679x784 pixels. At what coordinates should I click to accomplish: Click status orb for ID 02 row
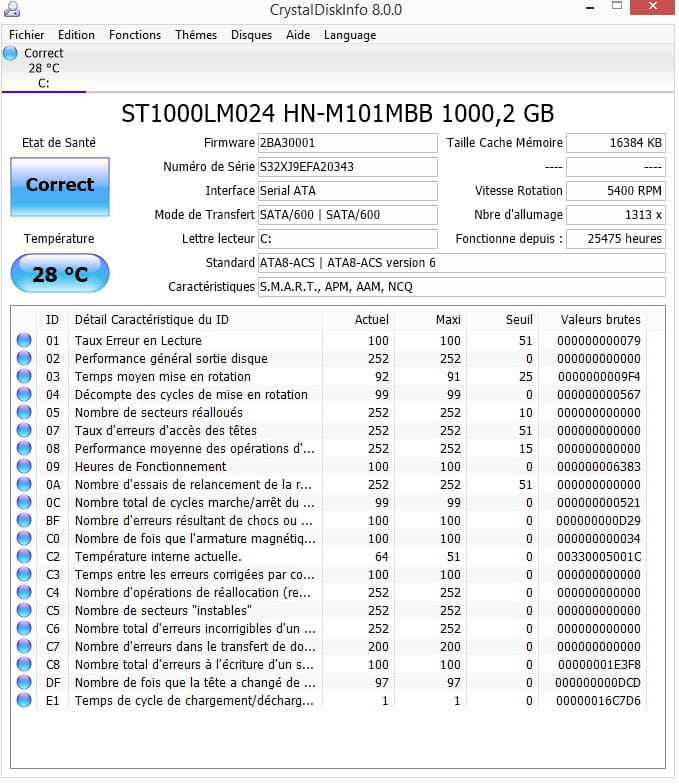(x=24, y=358)
